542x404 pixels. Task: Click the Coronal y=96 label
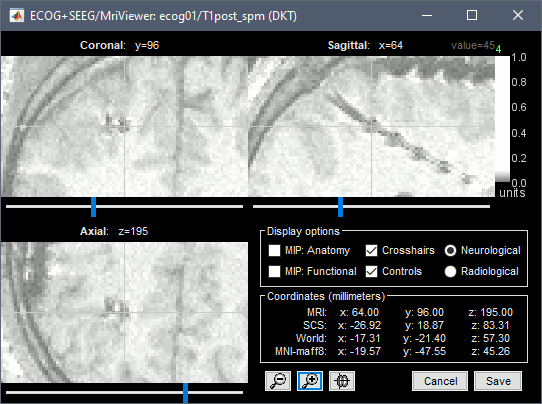pyautogui.click(x=120, y=45)
